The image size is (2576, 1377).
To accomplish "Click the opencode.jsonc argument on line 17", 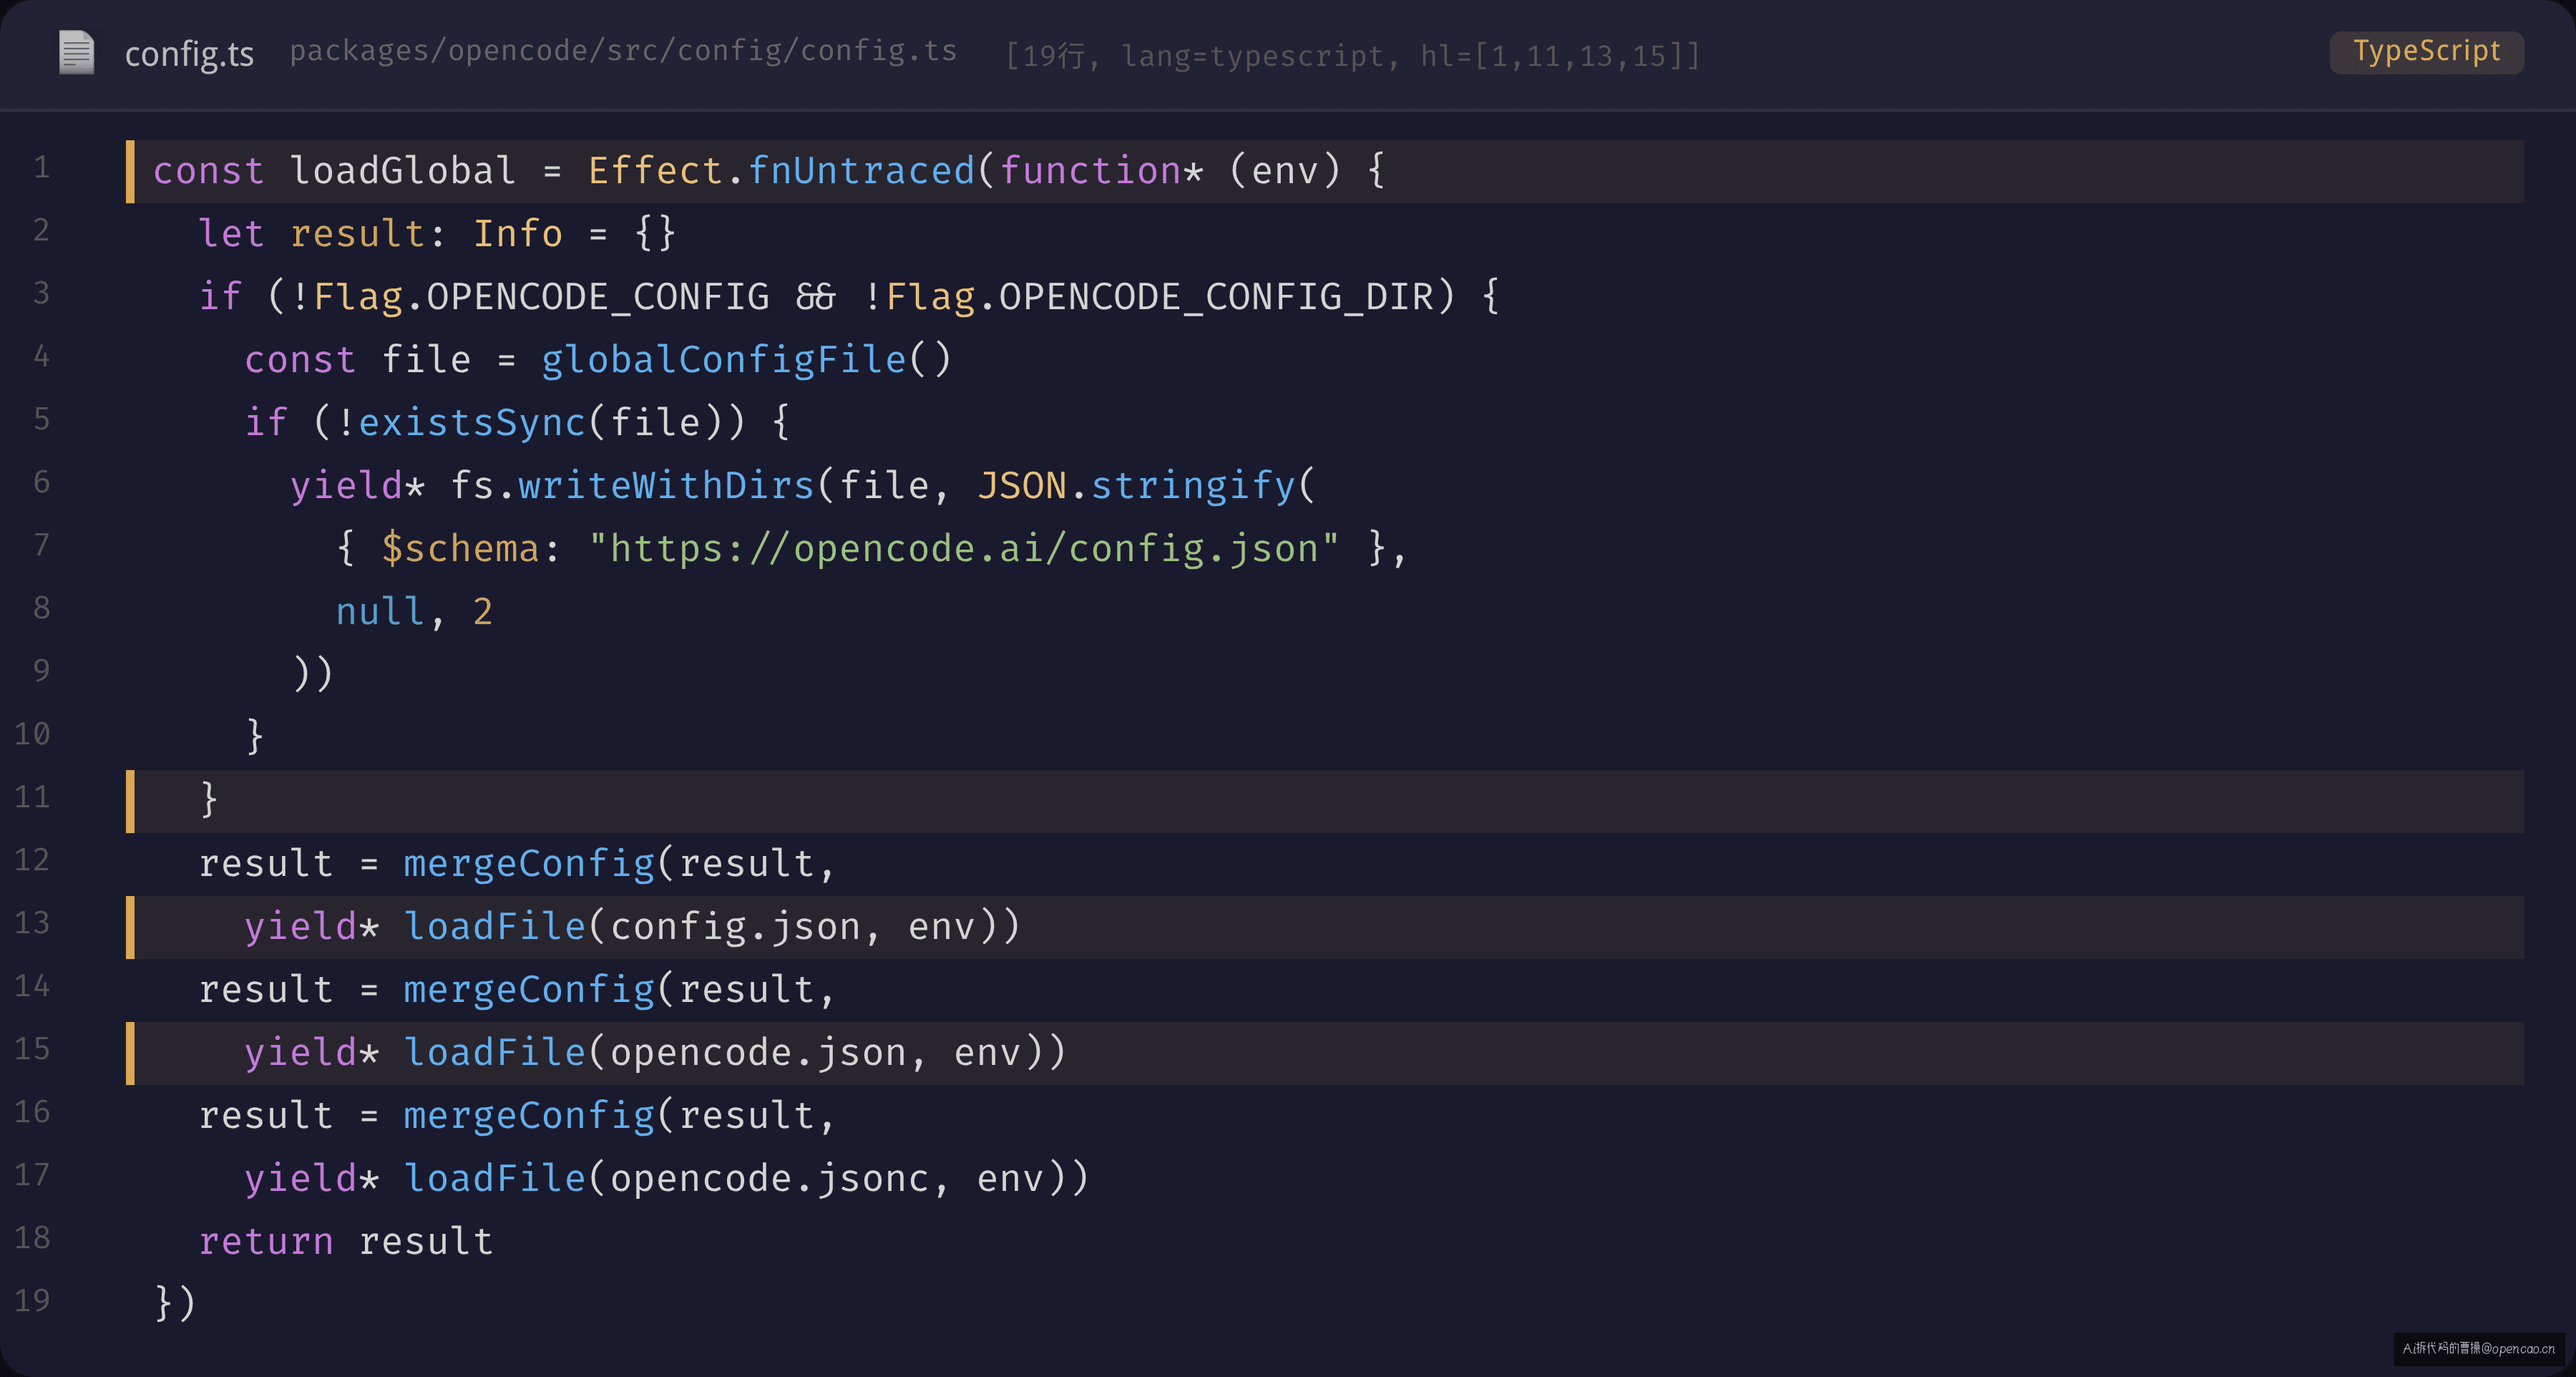I will coord(770,1179).
